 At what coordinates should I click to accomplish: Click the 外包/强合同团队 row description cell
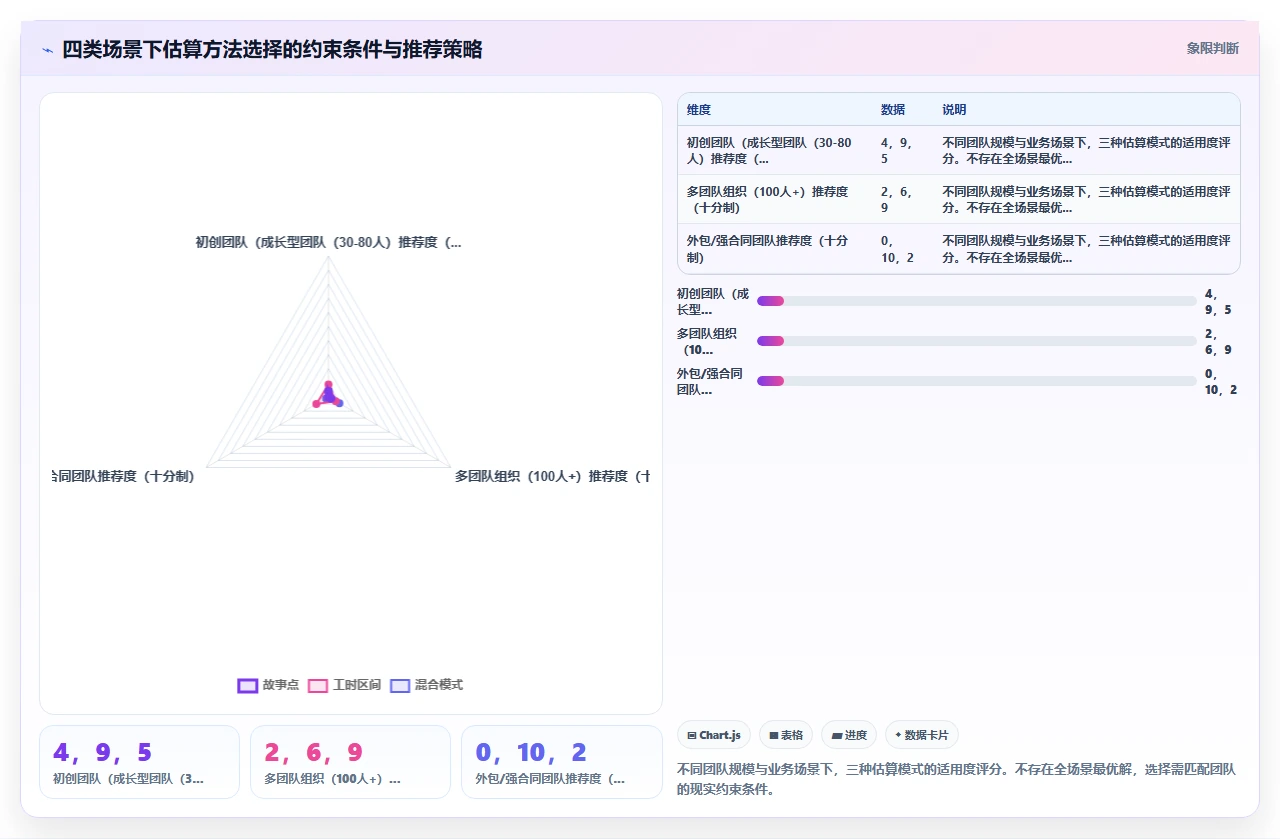(x=1086, y=248)
